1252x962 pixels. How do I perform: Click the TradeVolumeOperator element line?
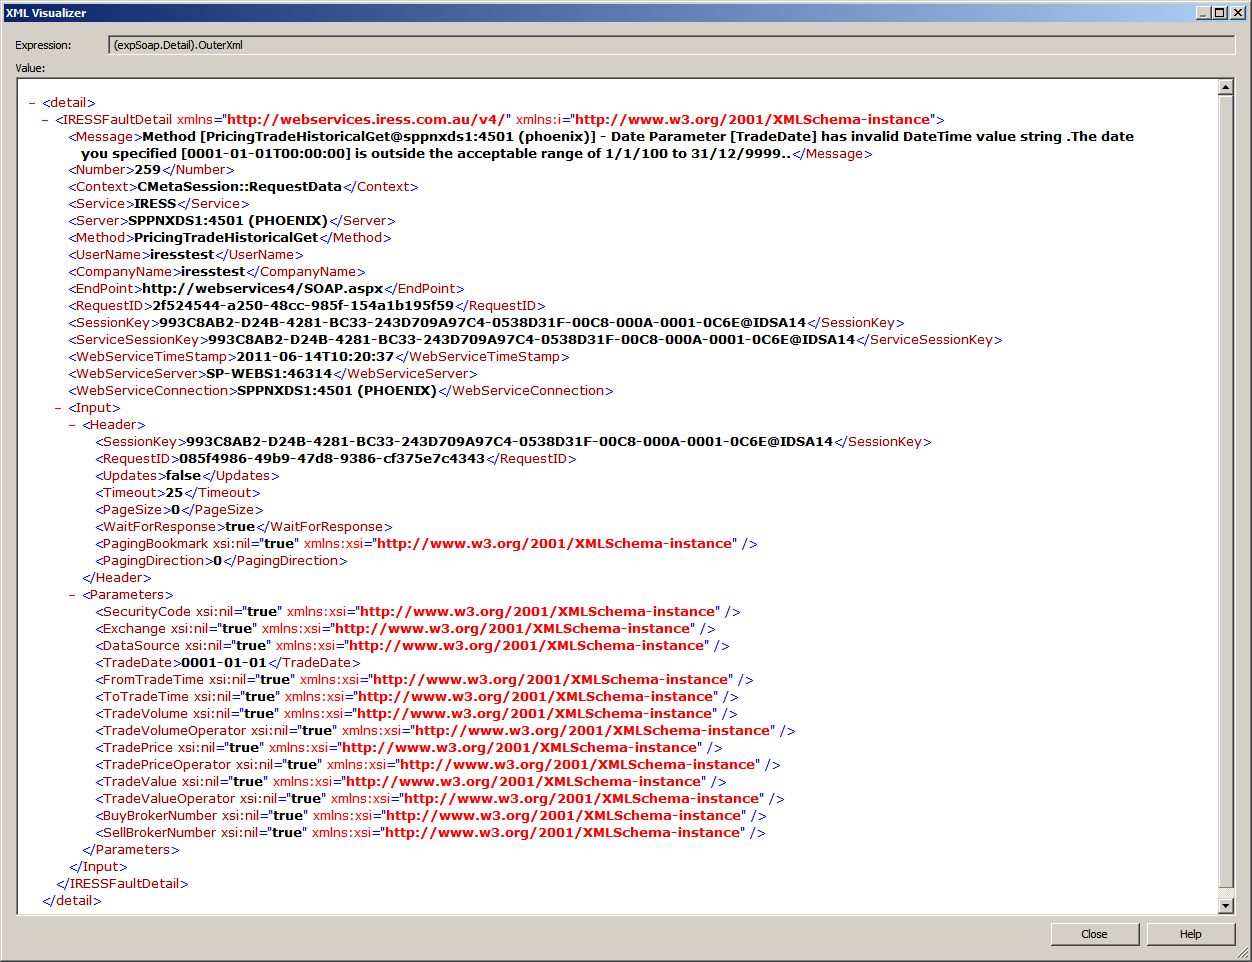click(446, 731)
